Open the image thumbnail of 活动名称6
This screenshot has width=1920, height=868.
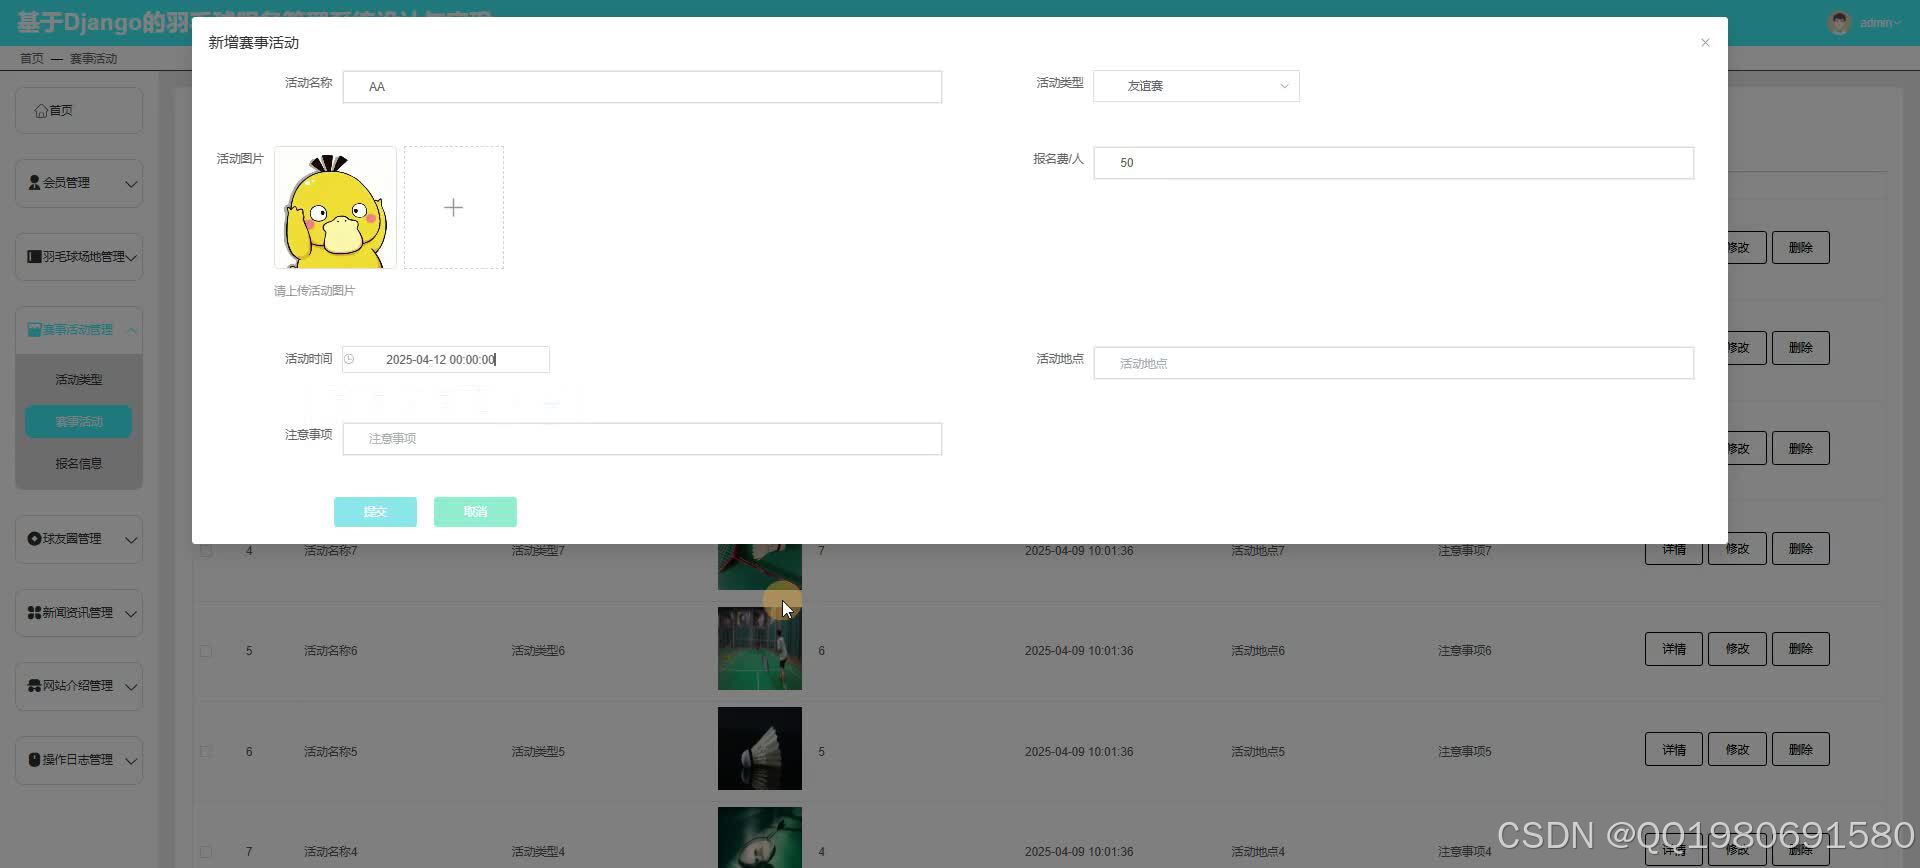coord(760,648)
